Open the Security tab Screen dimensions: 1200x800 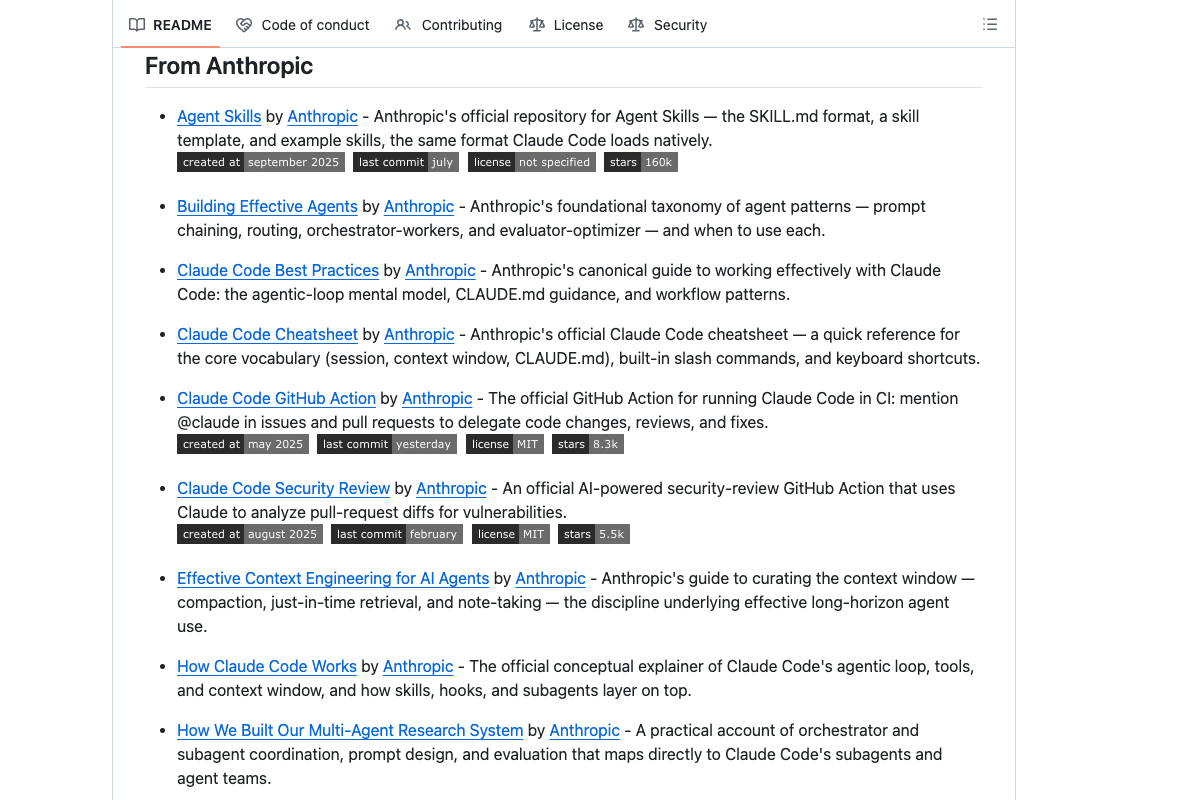pos(667,25)
